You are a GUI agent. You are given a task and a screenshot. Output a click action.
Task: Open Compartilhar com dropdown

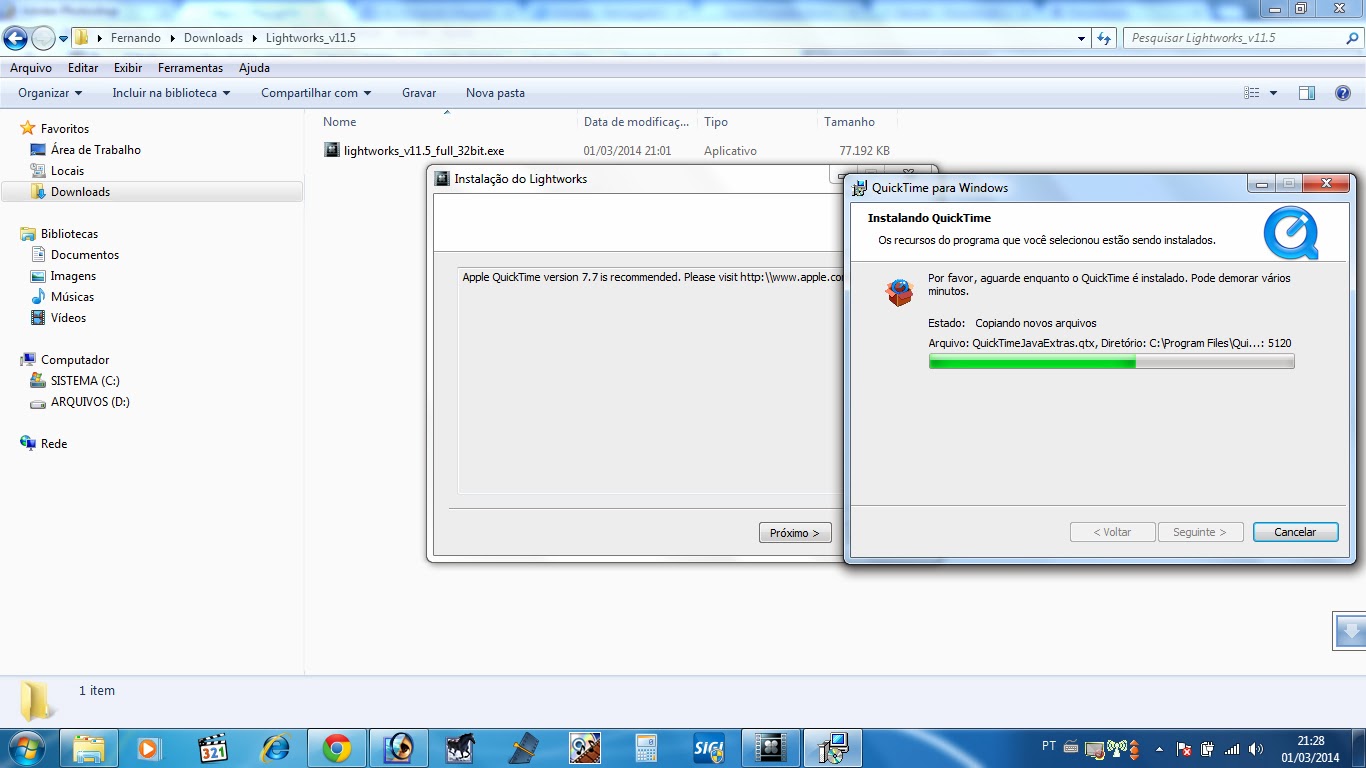tap(316, 93)
